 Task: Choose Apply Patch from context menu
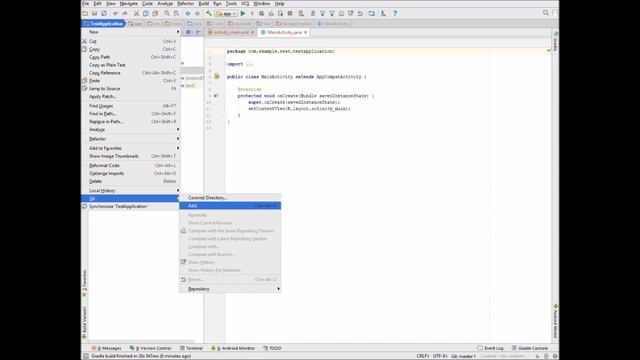point(131,96)
